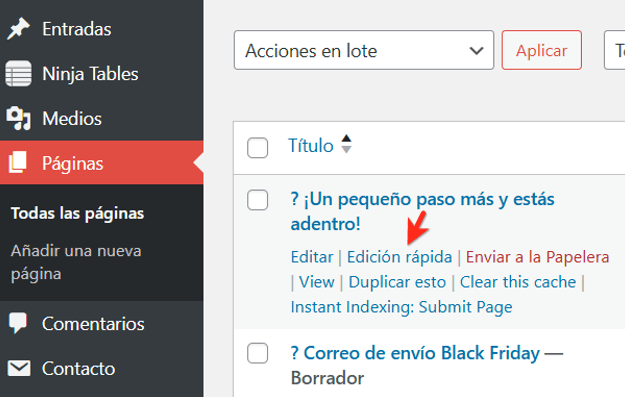This screenshot has width=625, height=397.
Task: Click Instant Indexing: Submit Page
Action: 401,307
